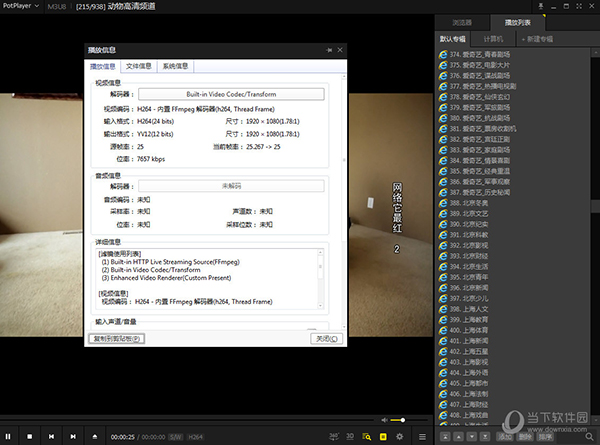
Task: Select playlist item 389. 北京文艺
Action: pos(463,214)
